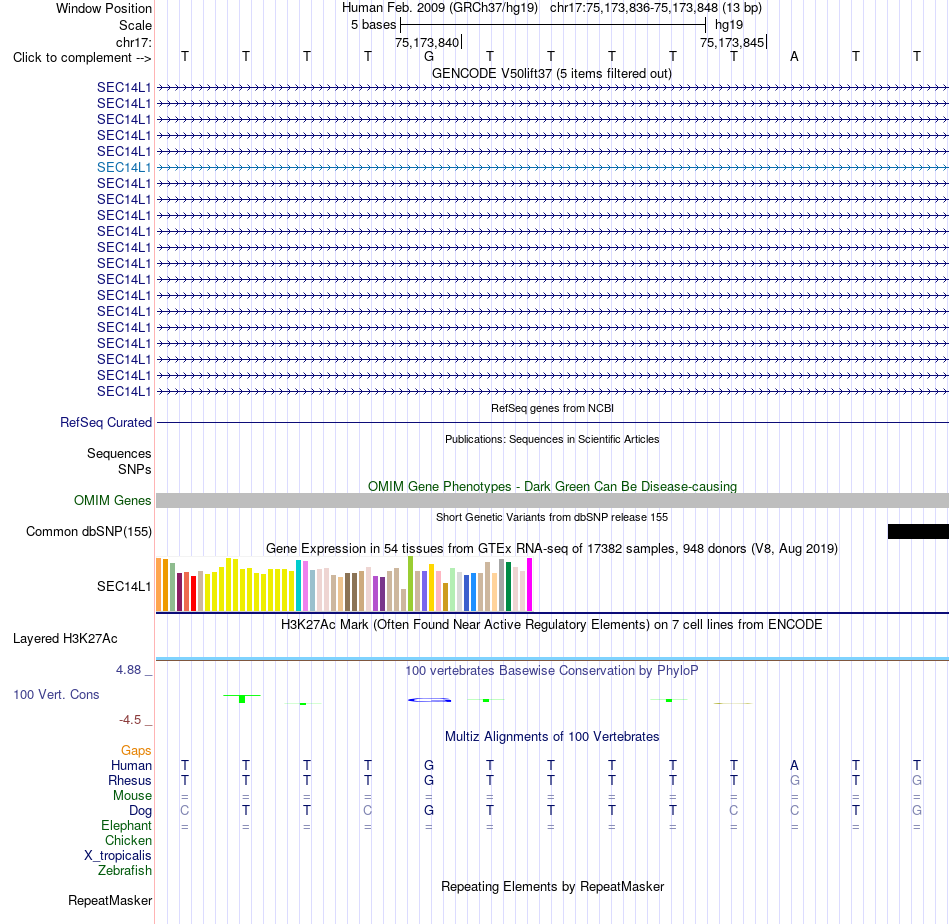This screenshot has width=950, height=924.
Task: Click the Human Feb. 2009 (GRCh37/hg19) assembly text
Action: 440,8
